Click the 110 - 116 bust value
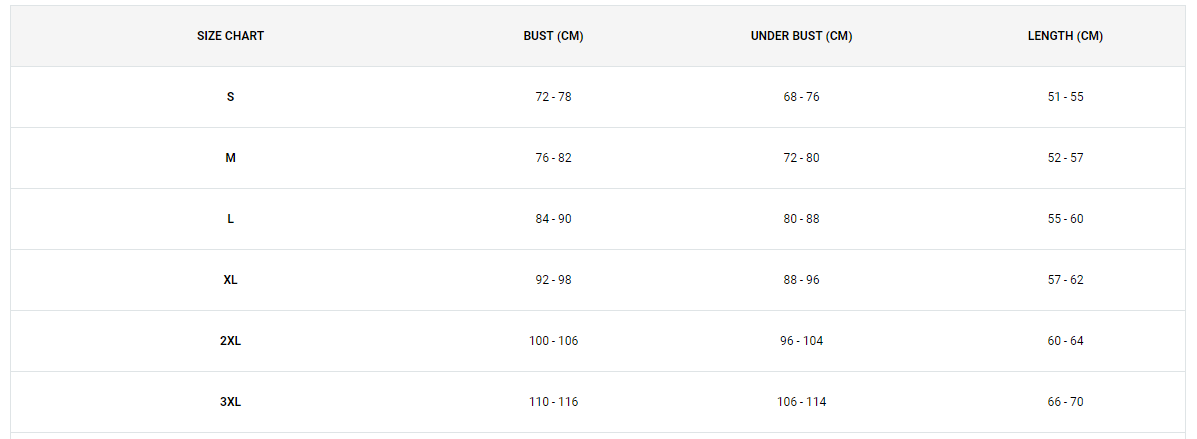 pyautogui.click(x=553, y=402)
